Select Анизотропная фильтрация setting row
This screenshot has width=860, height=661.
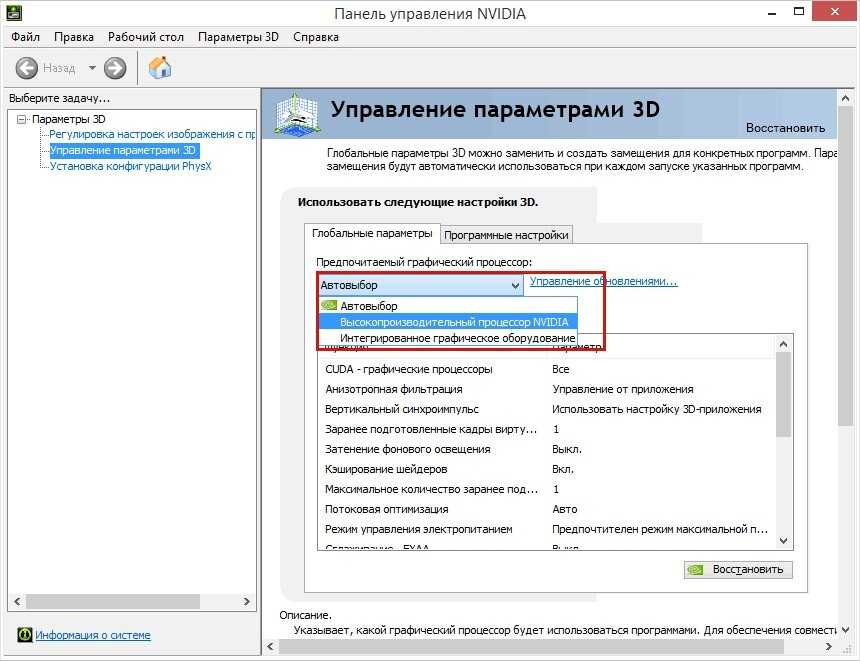coord(547,389)
